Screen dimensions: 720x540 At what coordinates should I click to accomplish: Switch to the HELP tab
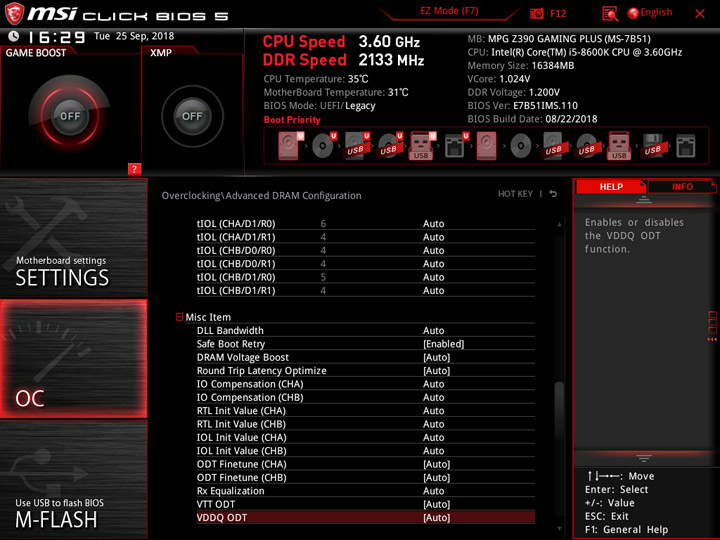(611, 186)
